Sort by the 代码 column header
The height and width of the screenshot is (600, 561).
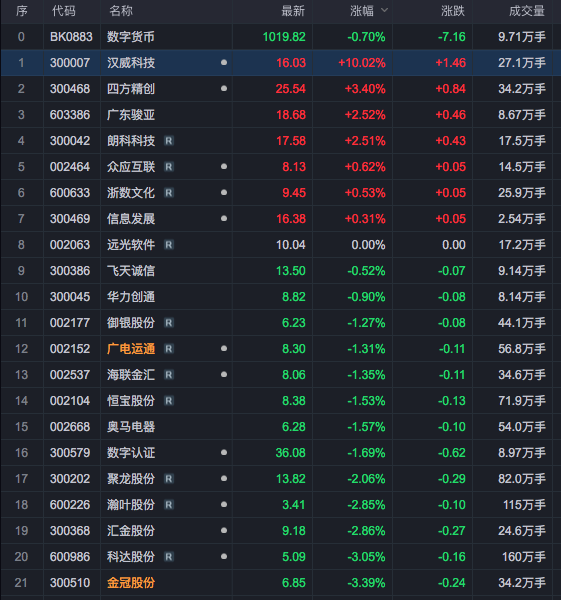(64, 11)
